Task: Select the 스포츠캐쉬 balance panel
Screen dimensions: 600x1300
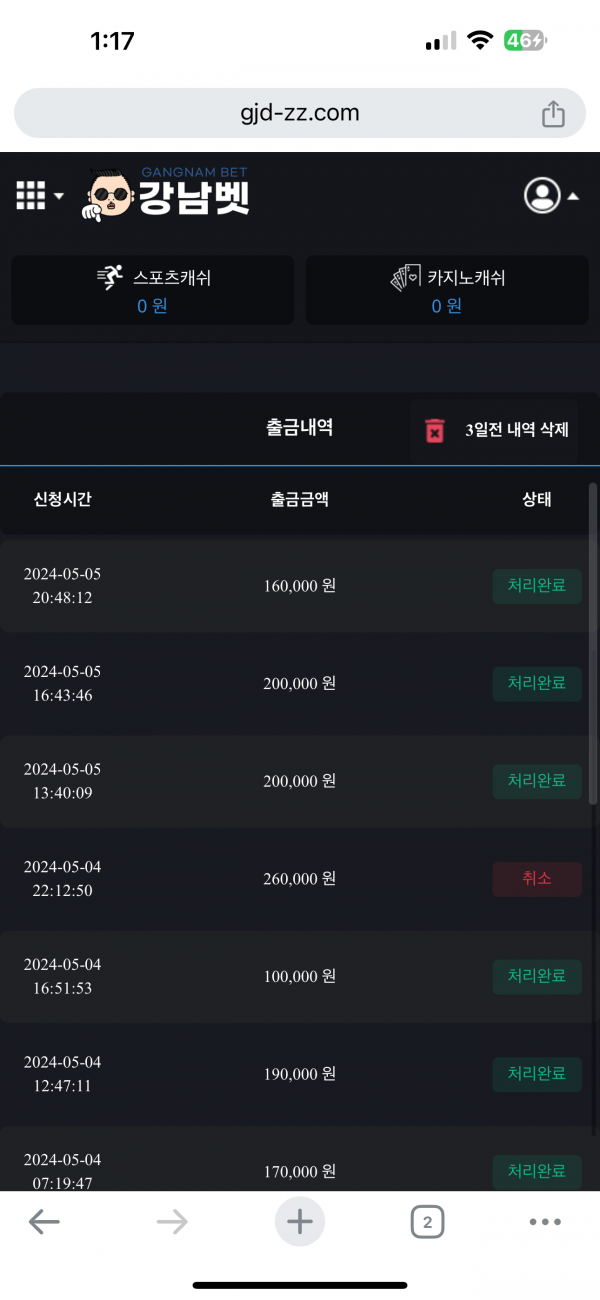Action: click(x=153, y=290)
